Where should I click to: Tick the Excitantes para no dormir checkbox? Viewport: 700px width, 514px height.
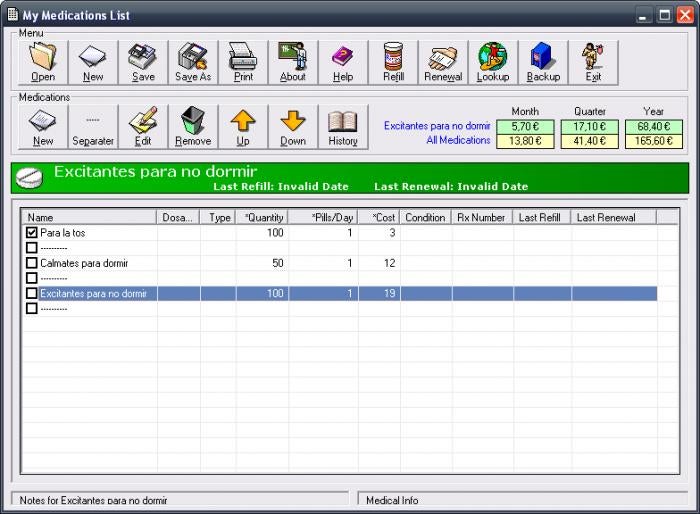point(31,293)
